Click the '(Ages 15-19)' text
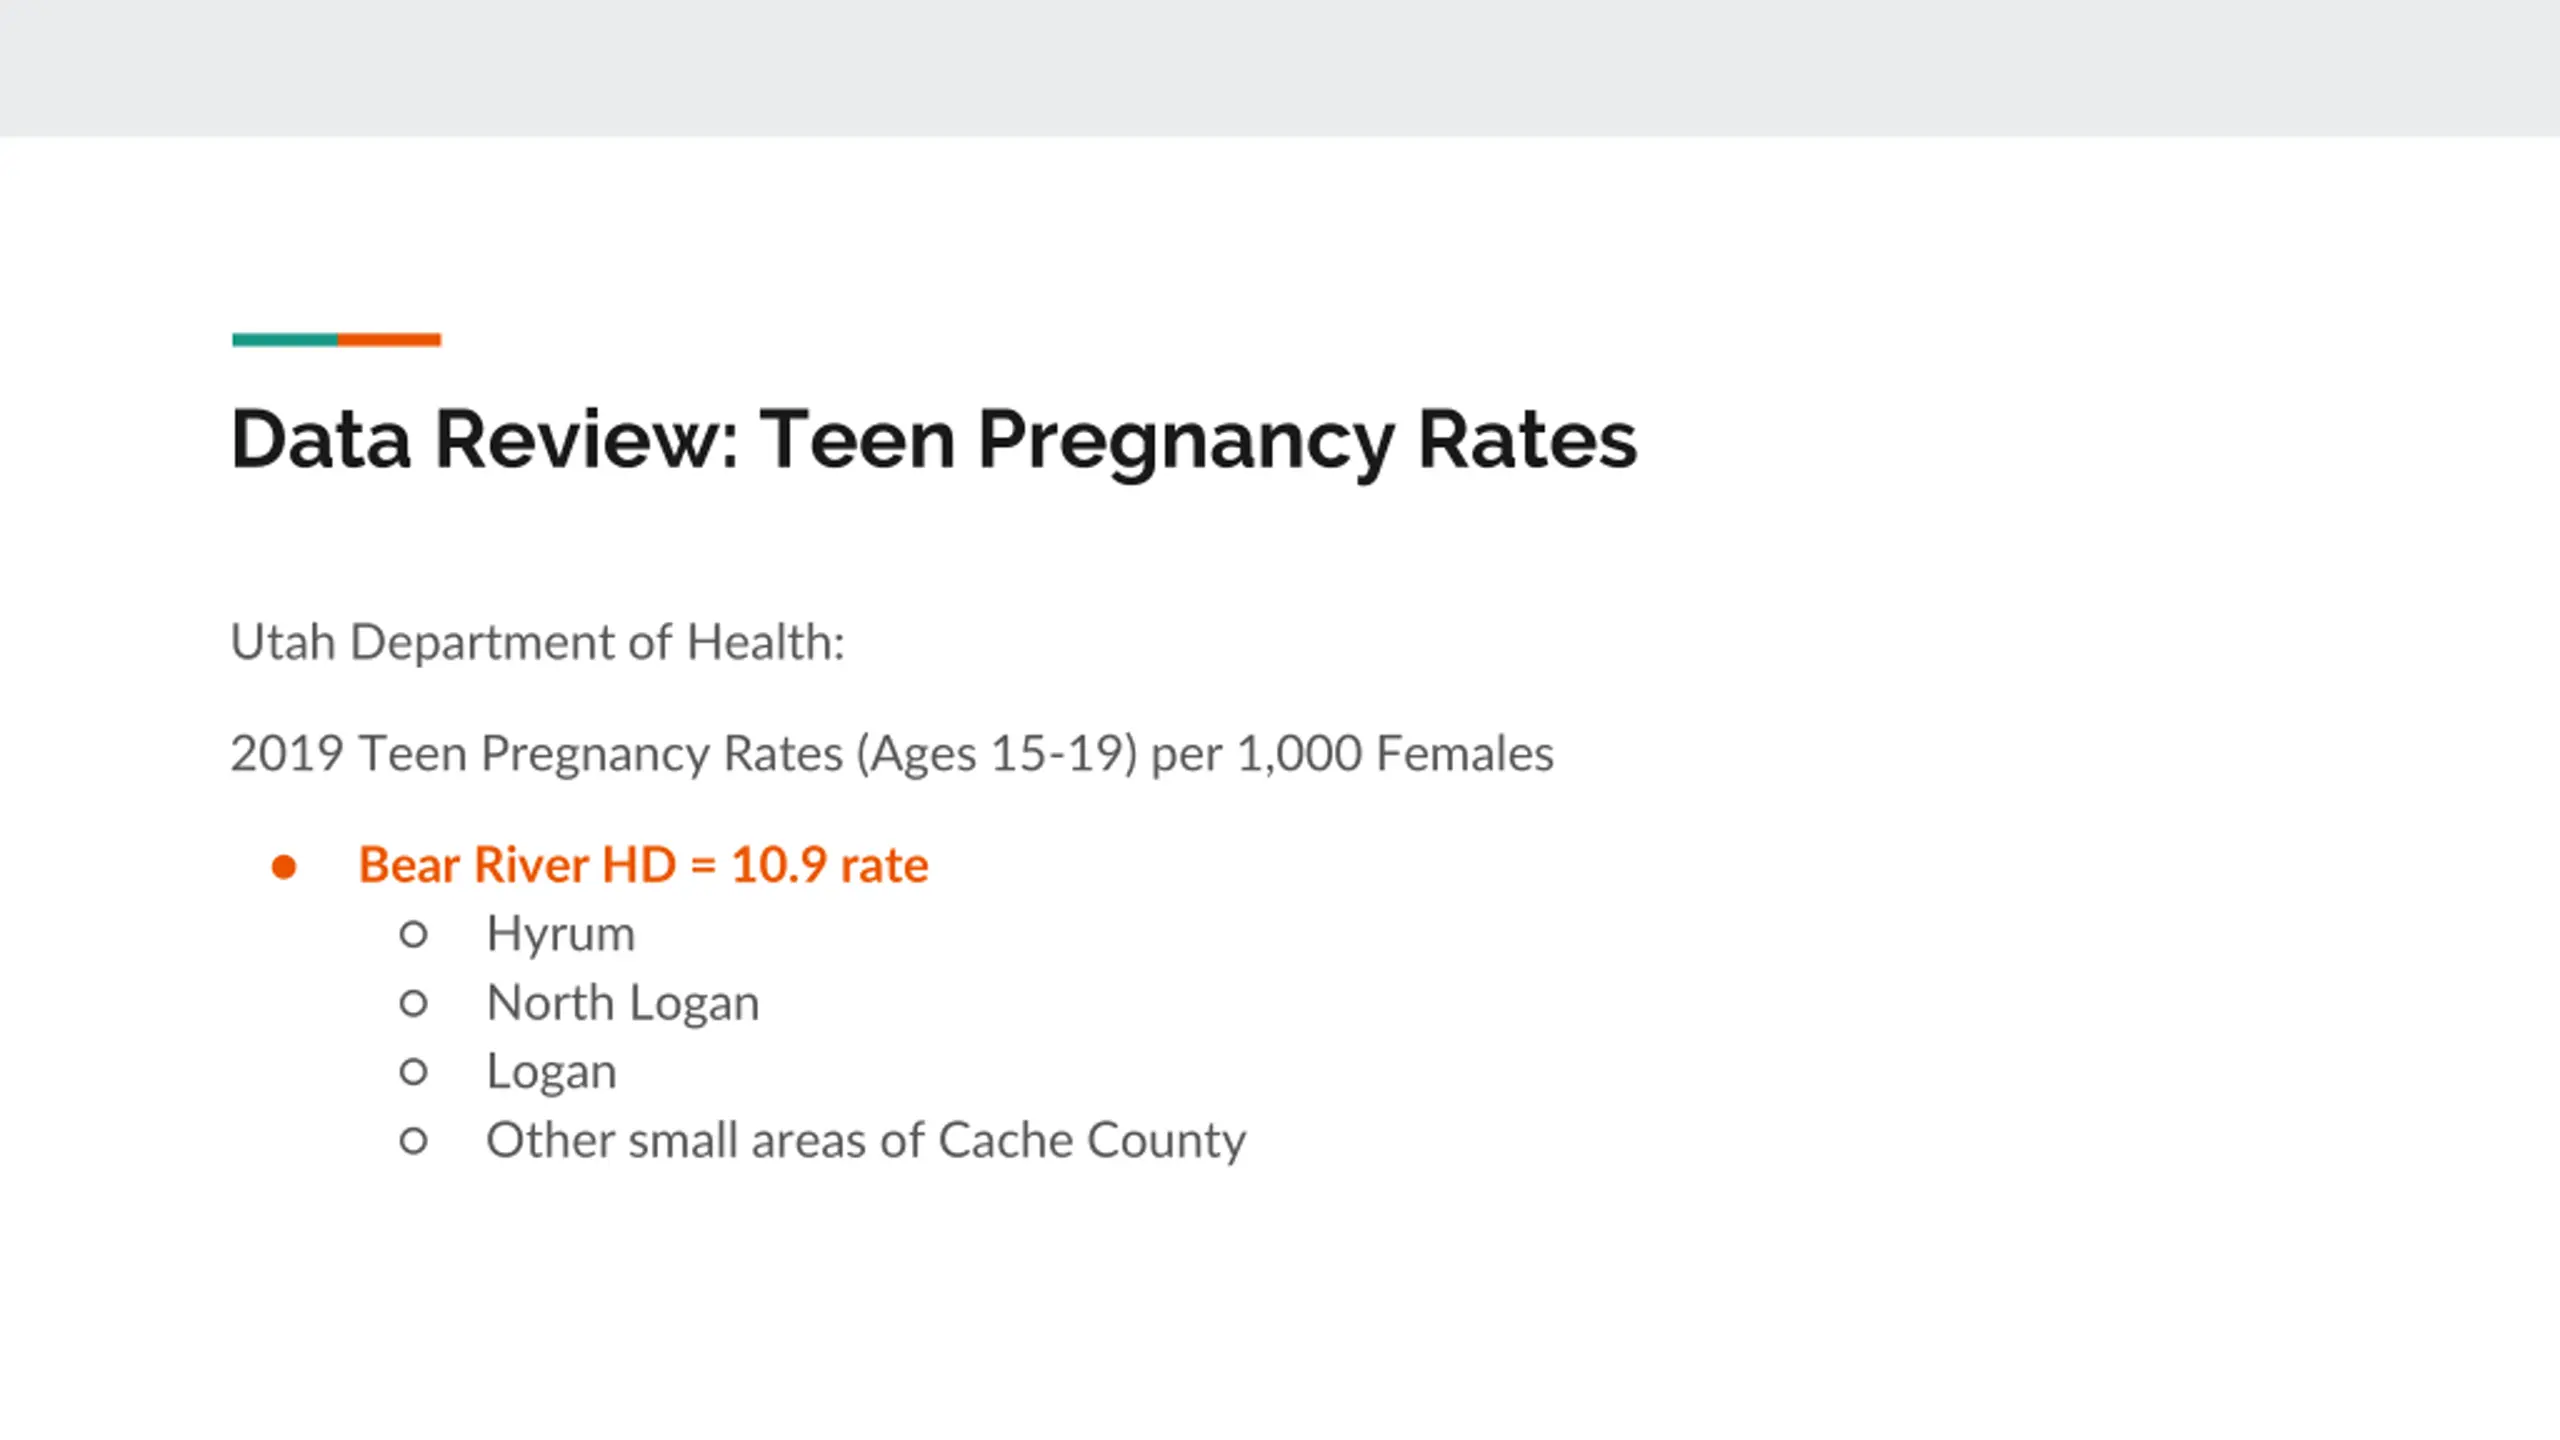The height and width of the screenshot is (1440, 2560). pos(997,754)
